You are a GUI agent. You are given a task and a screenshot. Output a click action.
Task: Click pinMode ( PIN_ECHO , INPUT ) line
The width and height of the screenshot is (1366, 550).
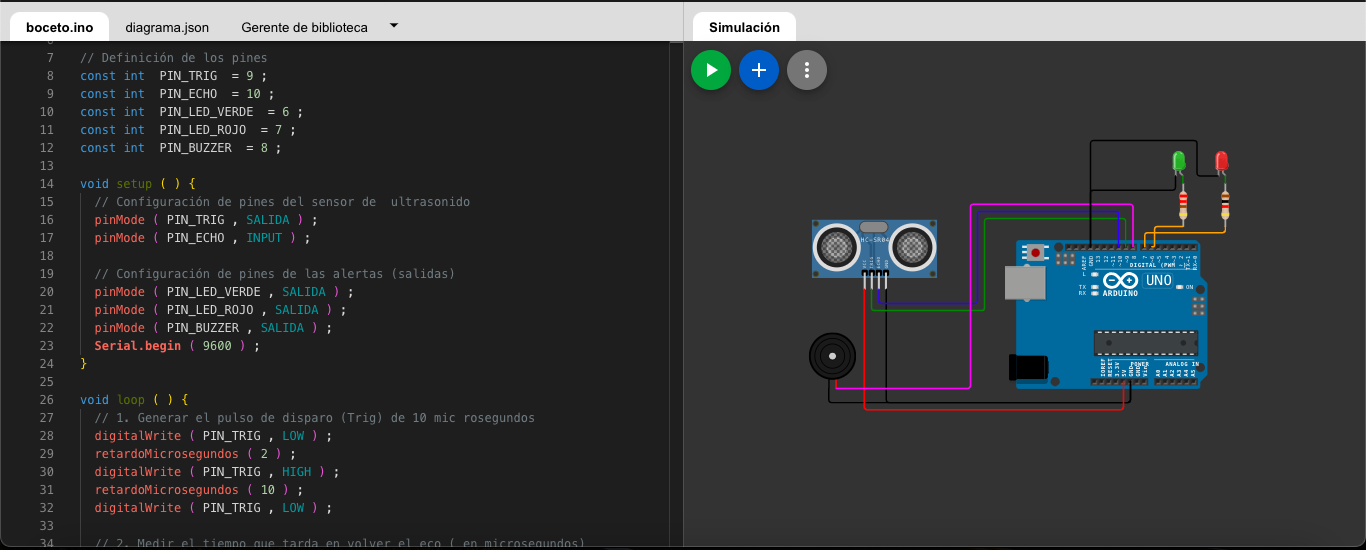tap(202, 238)
